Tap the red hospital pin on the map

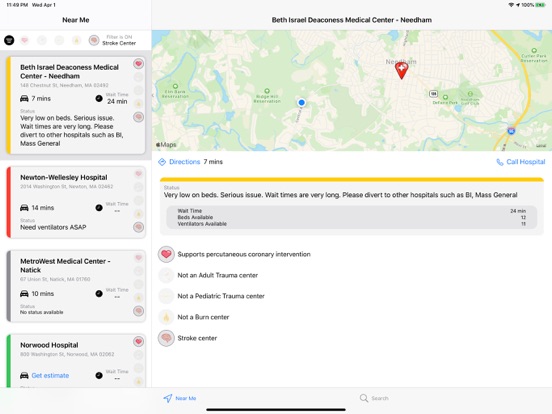point(401,70)
